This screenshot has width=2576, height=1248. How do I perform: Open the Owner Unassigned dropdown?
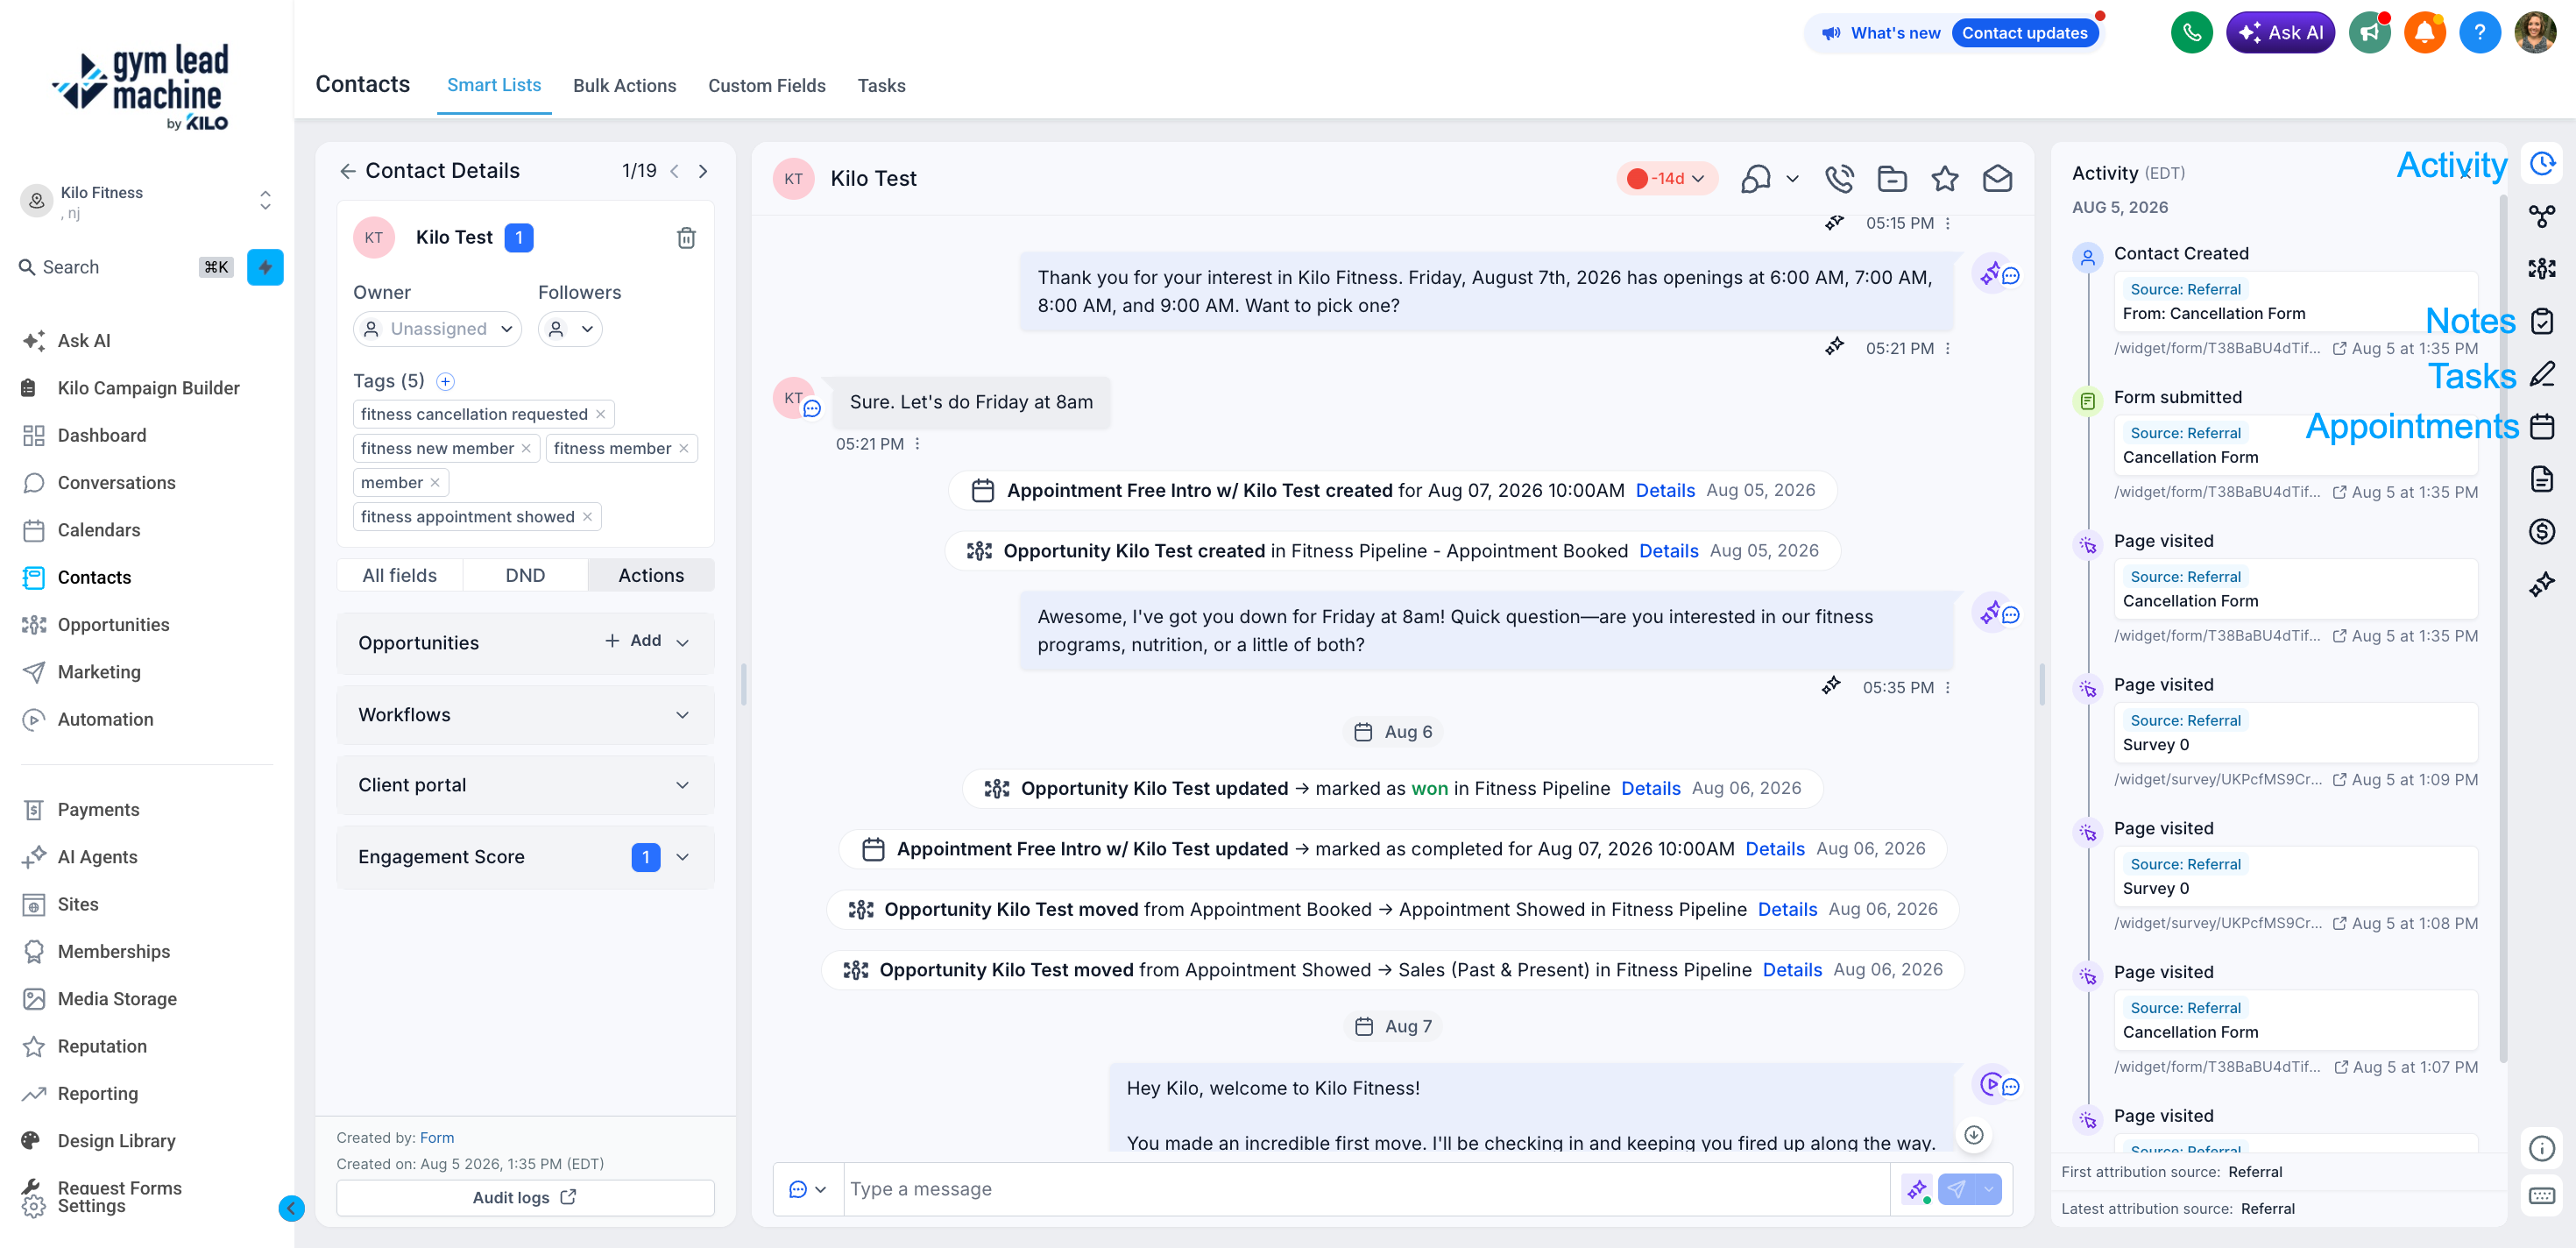pos(437,329)
